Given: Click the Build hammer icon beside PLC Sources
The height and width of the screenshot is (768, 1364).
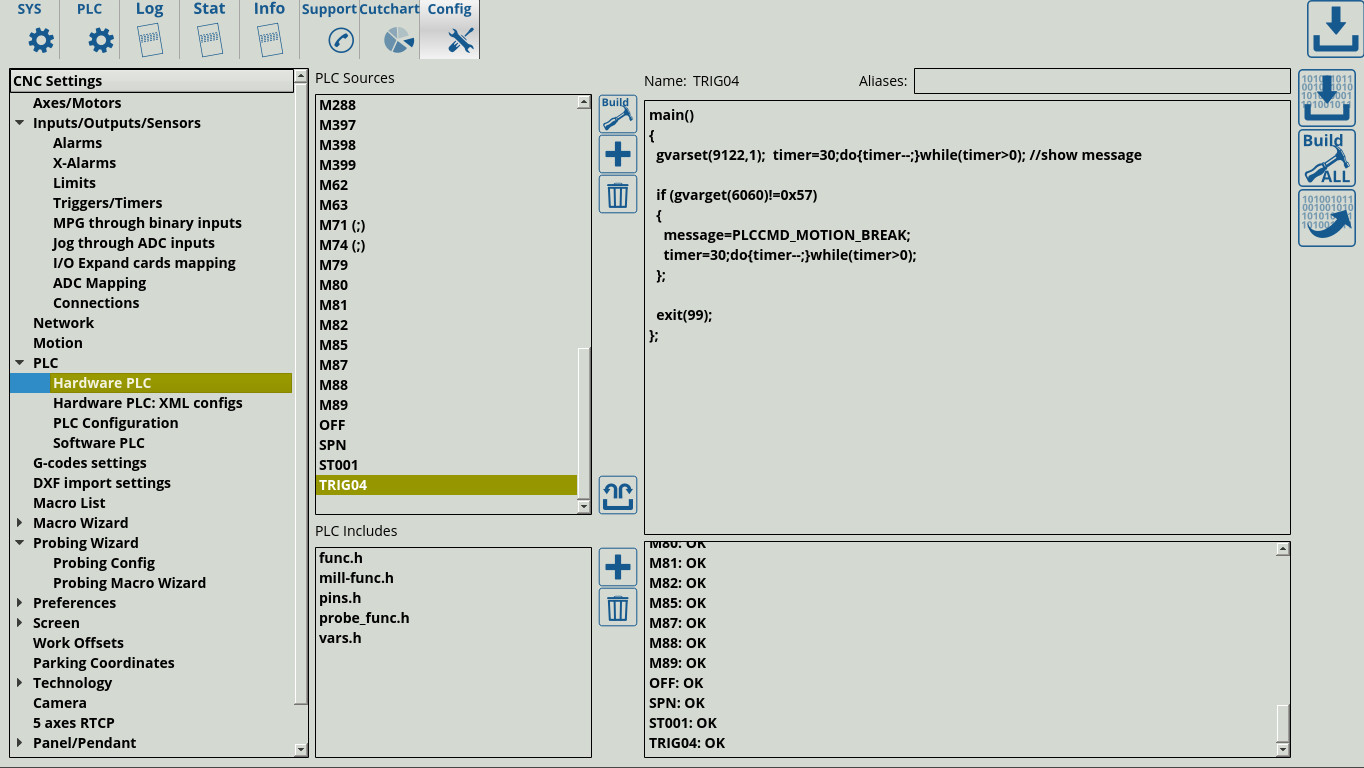Looking at the screenshot, I should click(617, 114).
